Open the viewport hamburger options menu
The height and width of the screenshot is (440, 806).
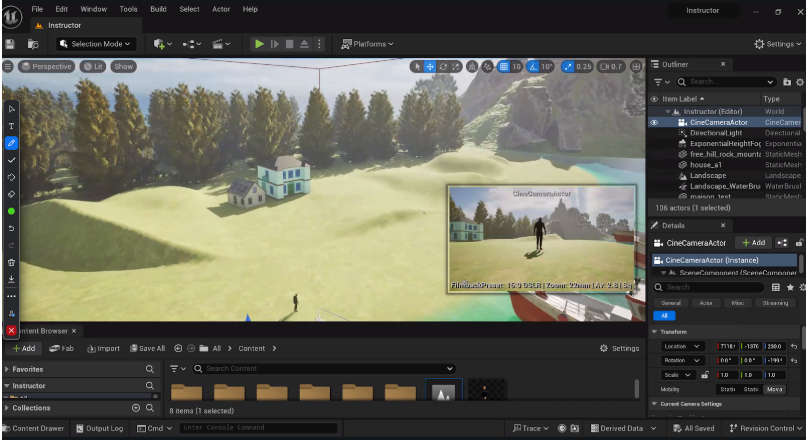[x=8, y=66]
